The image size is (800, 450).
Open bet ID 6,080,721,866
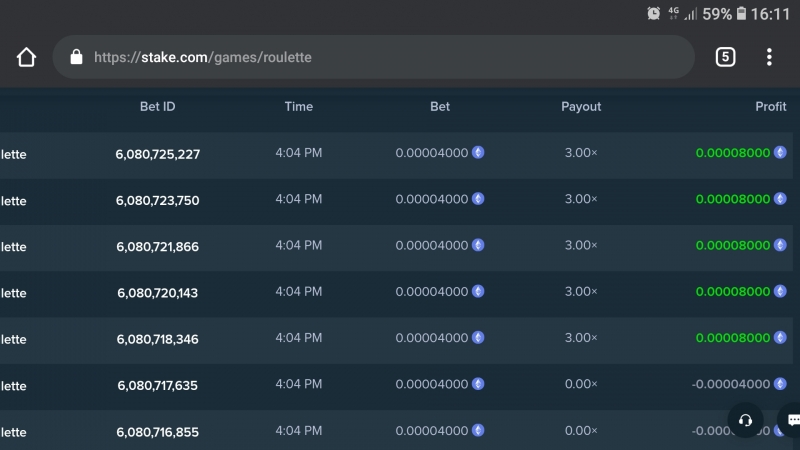[158, 246]
